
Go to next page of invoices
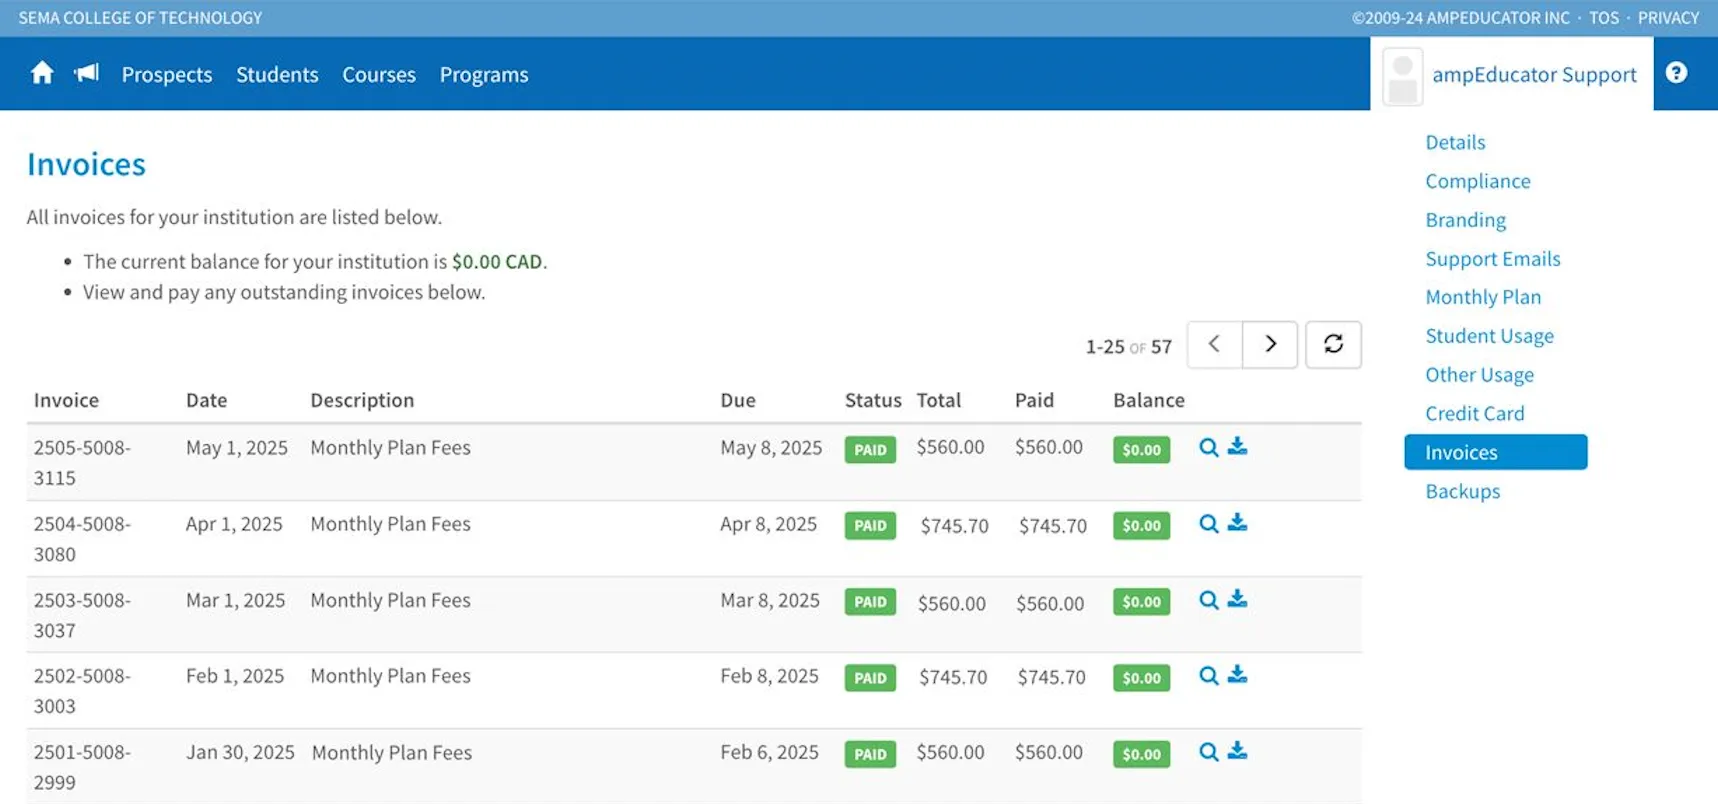[x=1270, y=344]
